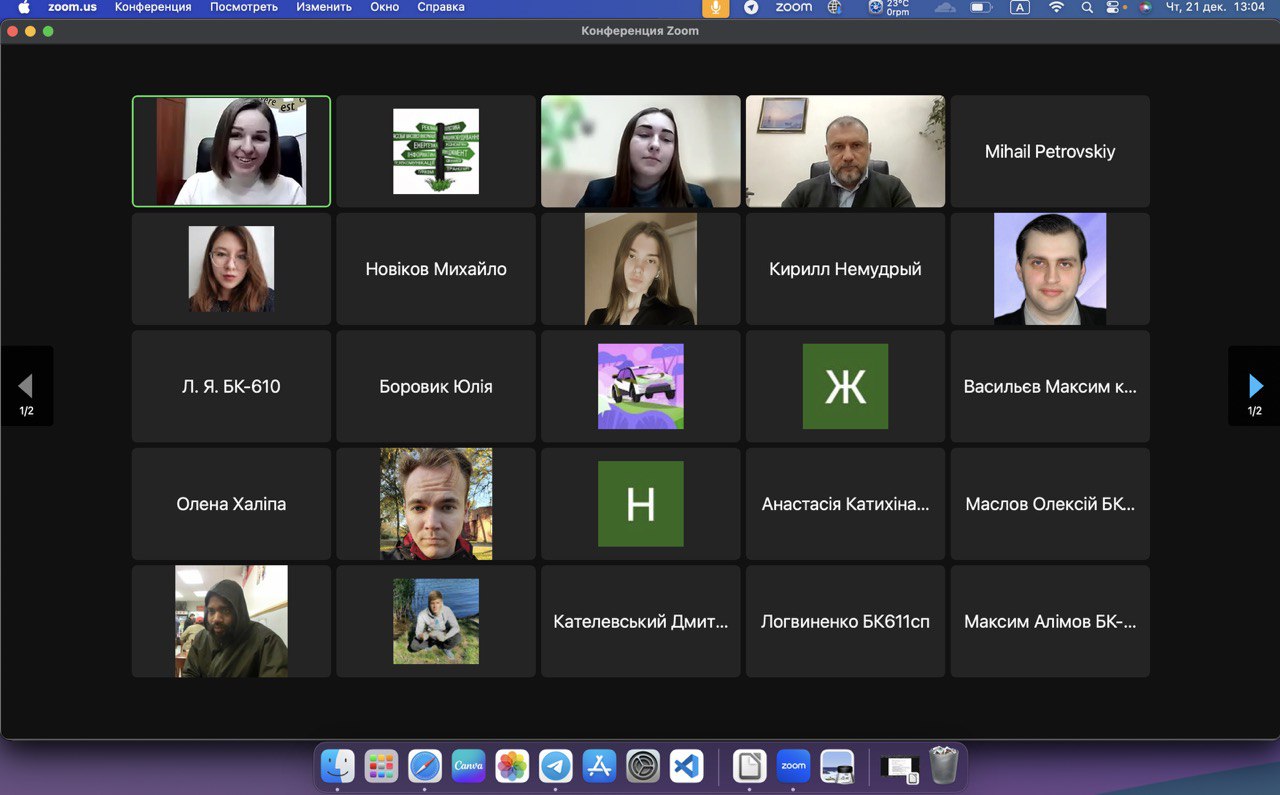Viewport: 1280px width, 795px height.
Task: Expand the Окно menu
Action: tap(384, 7)
